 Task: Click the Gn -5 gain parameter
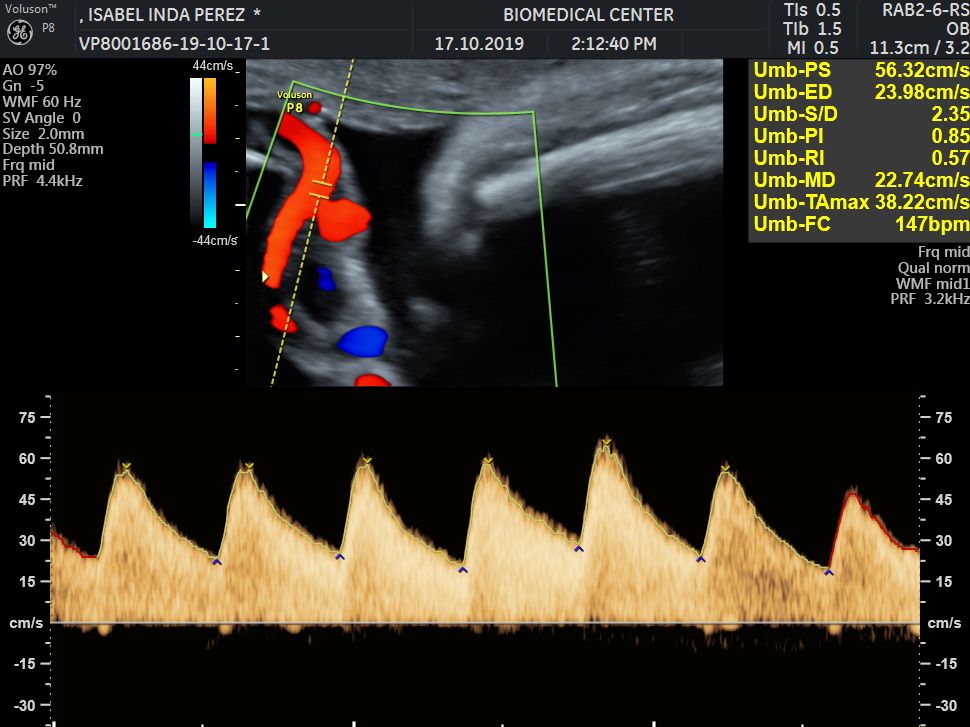coord(24,86)
